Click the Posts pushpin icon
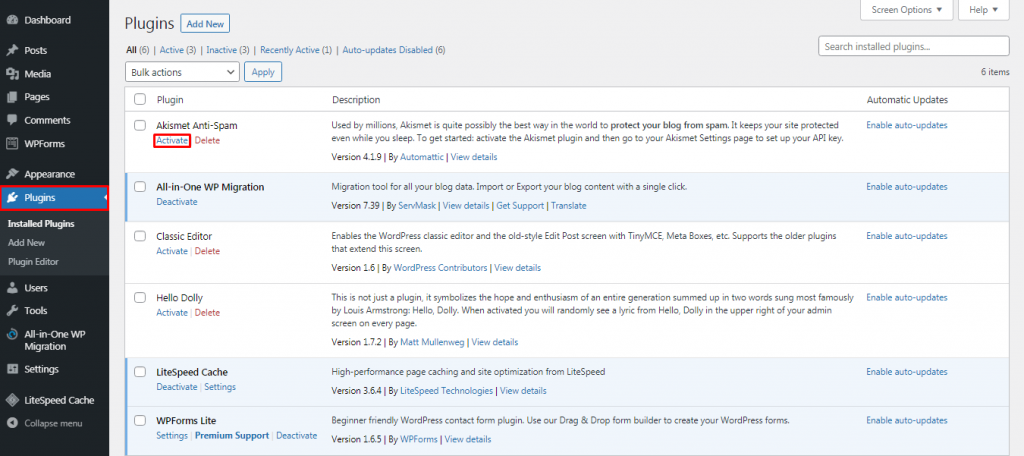The width and height of the screenshot is (1024, 456). pyautogui.click(x=12, y=50)
